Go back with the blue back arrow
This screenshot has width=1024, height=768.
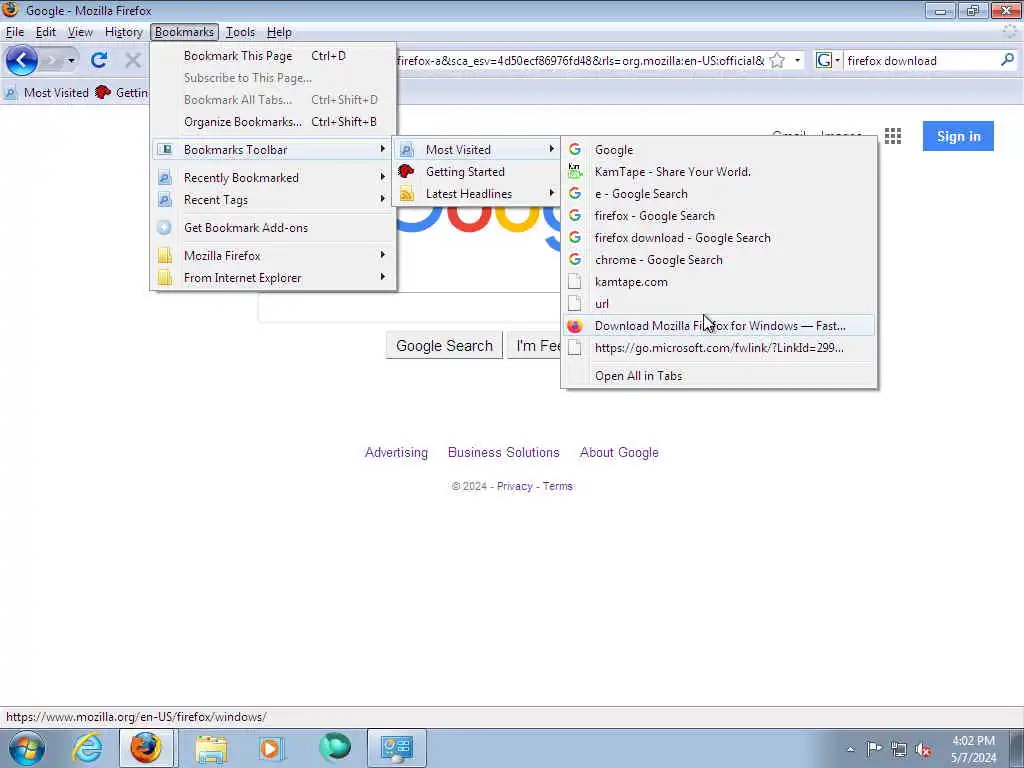click(22, 61)
